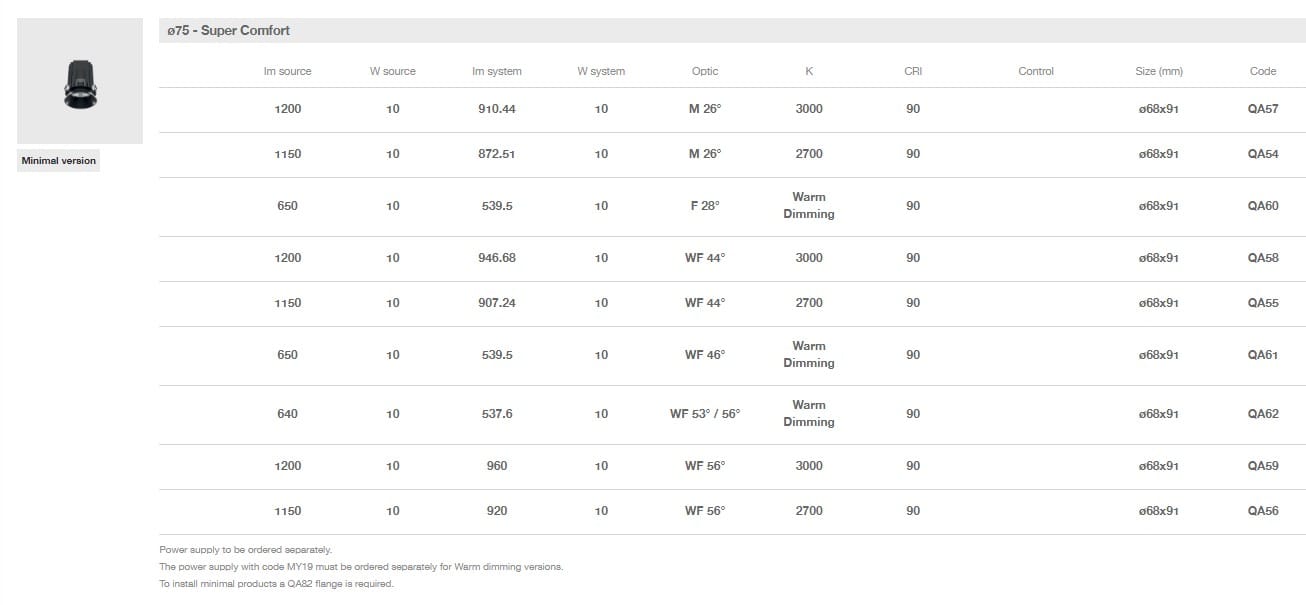This screenshot has height=605, width=1306.
Task: Click product code QA62
Action: 1263,414
